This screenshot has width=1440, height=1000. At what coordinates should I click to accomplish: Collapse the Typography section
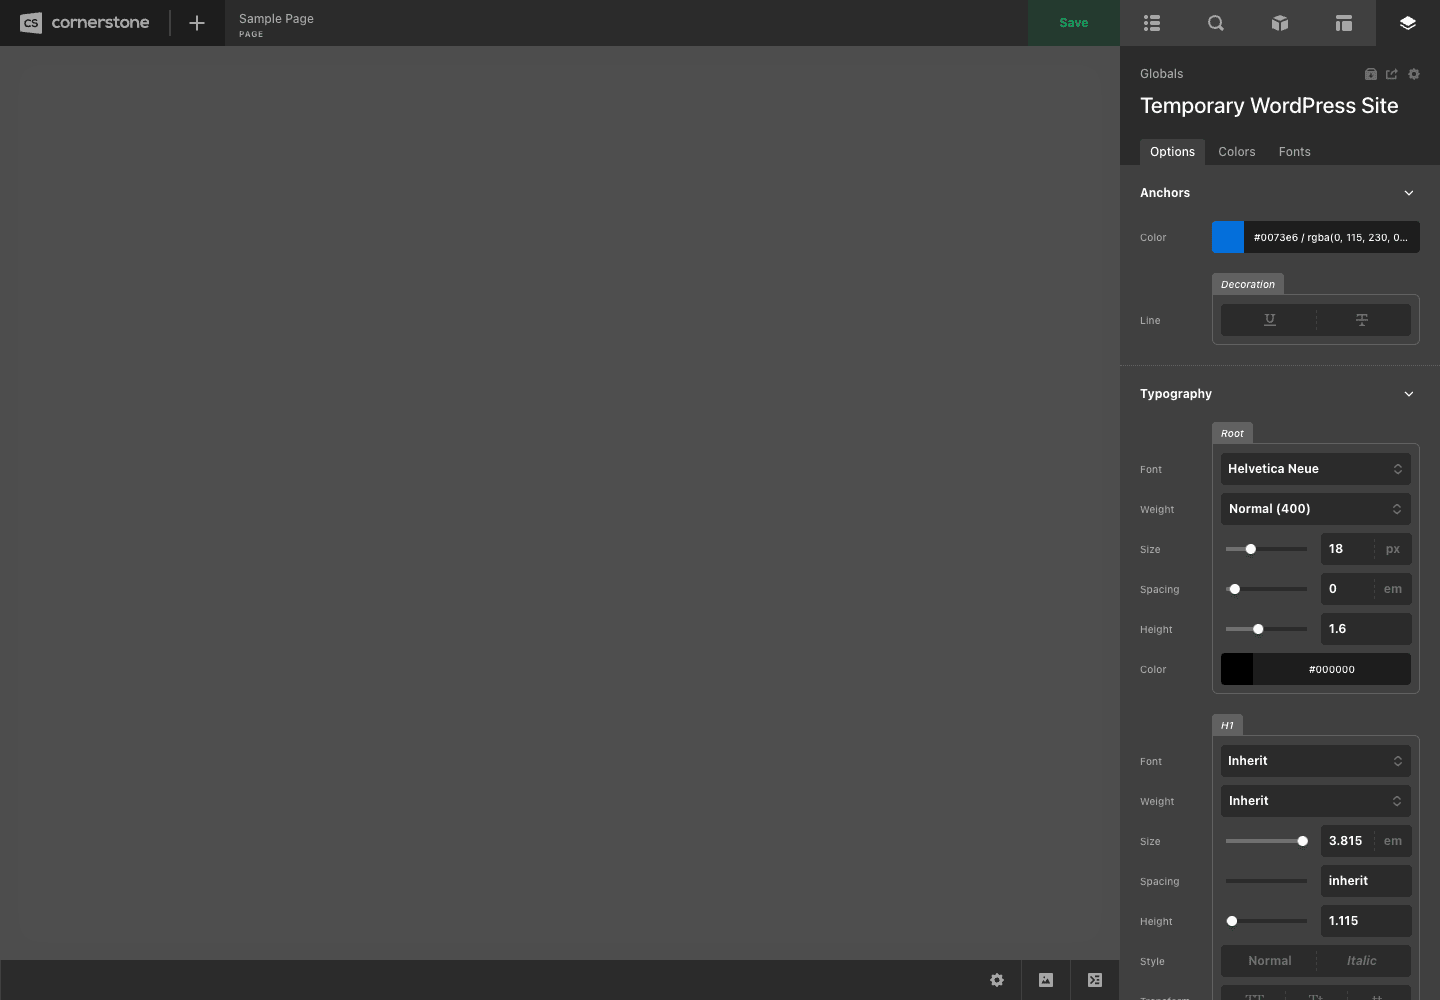pos(1409,394)
